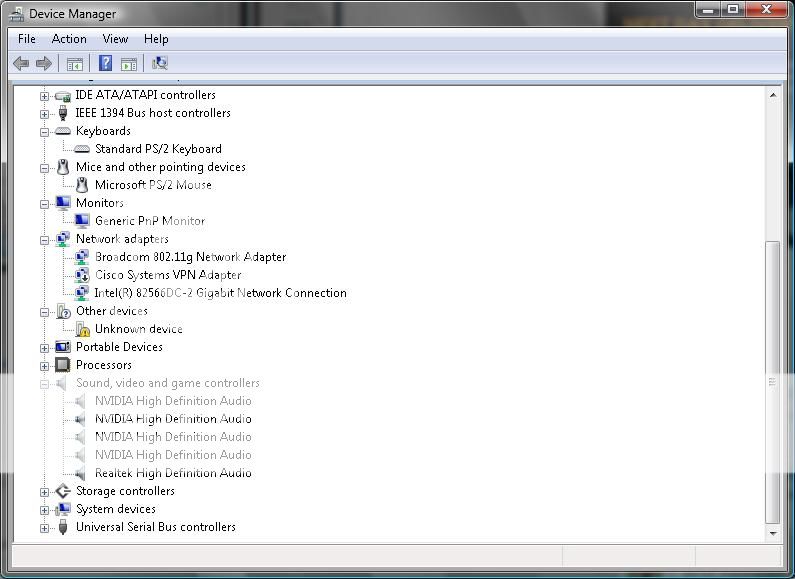Click the Cisco Systems VPN Adapter icon
This screenshot has width=795, height=579.
click(82, 275)
